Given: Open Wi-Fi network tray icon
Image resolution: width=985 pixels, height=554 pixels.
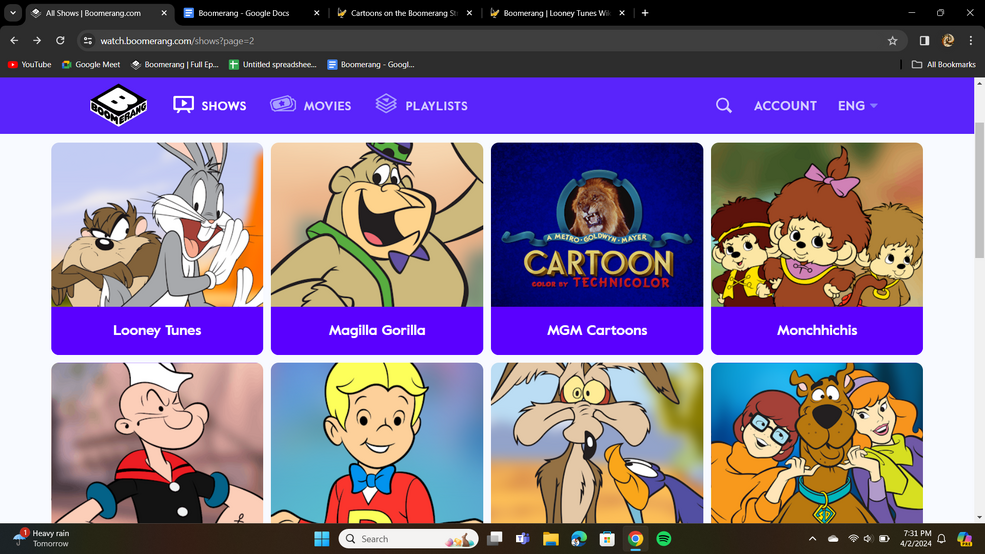Looking at the screenshot, I should [x=853, y=539].
